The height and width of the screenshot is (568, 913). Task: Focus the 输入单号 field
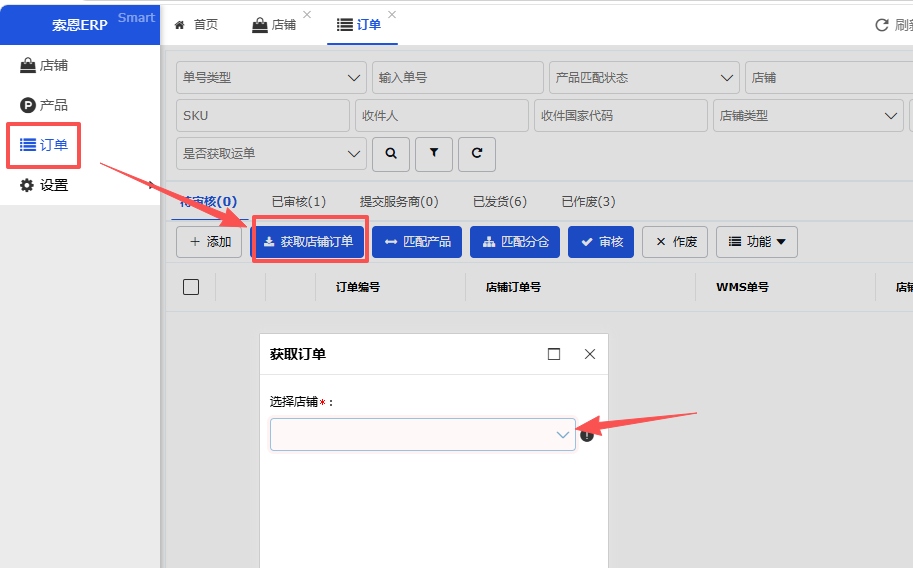pyautogui.click(x=458, y=77)
